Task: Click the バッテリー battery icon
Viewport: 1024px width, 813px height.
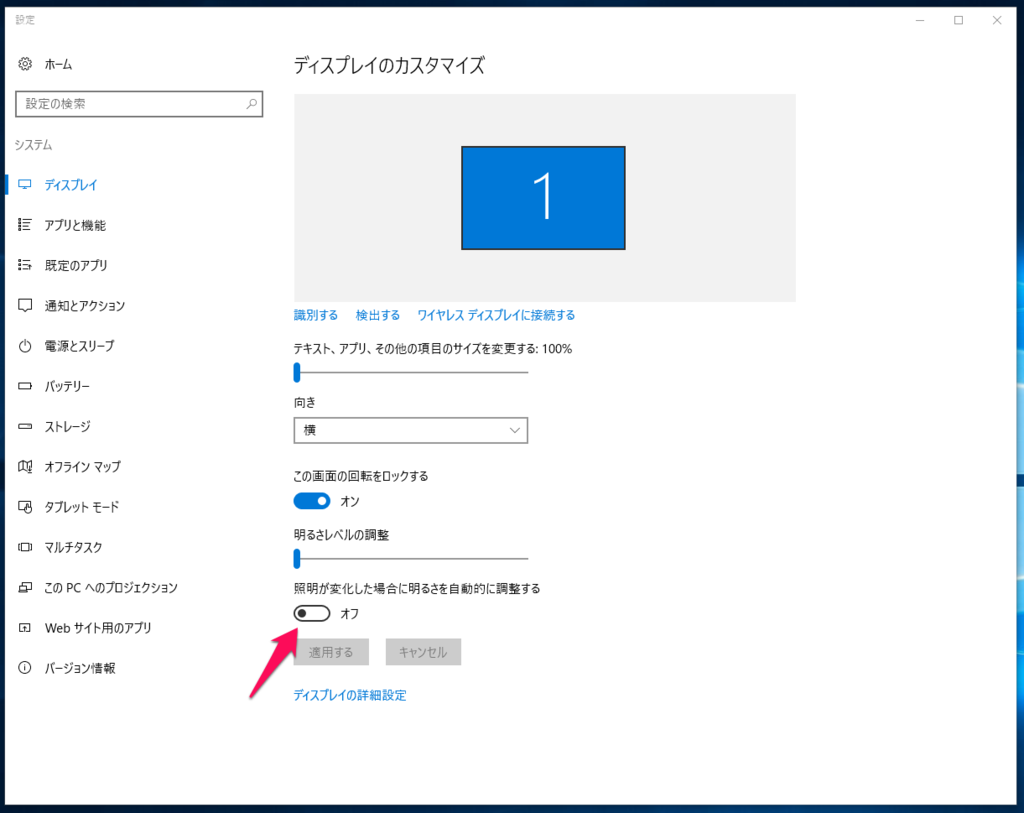Action: tap(25, 386)
